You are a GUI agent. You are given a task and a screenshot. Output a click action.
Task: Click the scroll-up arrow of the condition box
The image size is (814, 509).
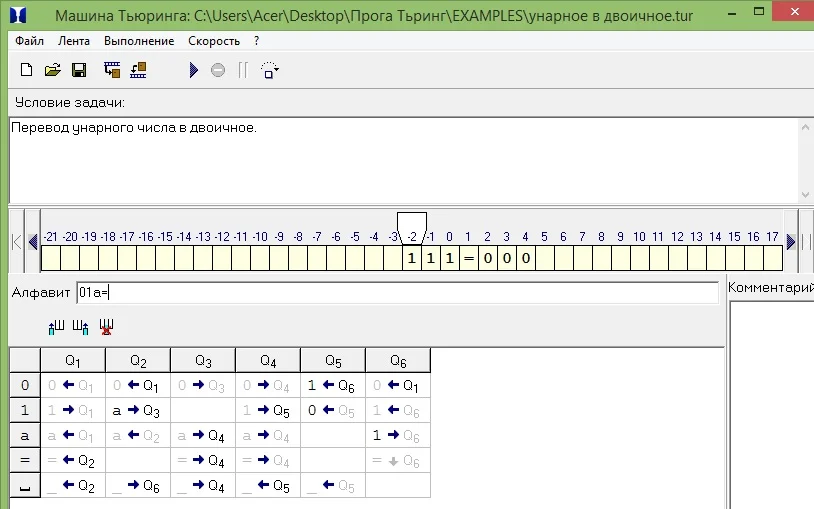[805, 127]
